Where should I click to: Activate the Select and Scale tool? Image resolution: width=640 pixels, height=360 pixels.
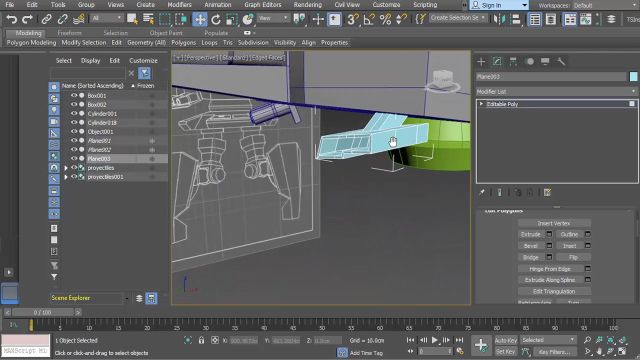(x=232, y=19)
